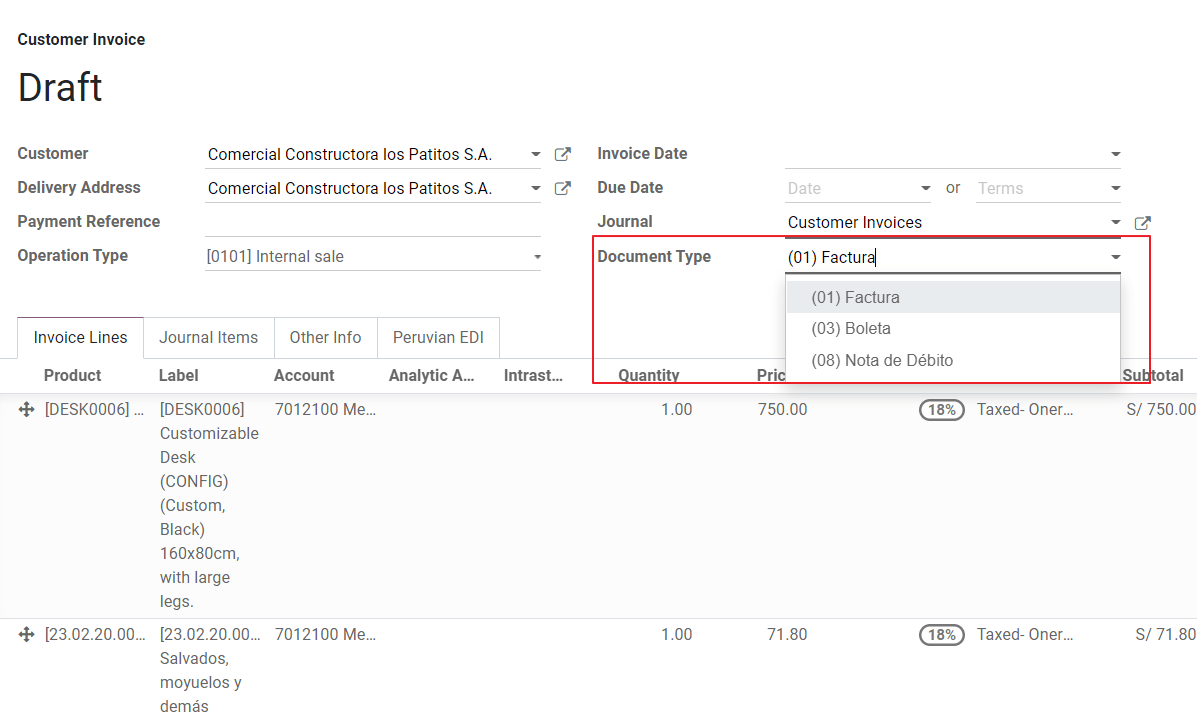This screenshot has height=713, width=1197.
Task: Click the 18% tax badge on the second line
Action: coord(941,634)
